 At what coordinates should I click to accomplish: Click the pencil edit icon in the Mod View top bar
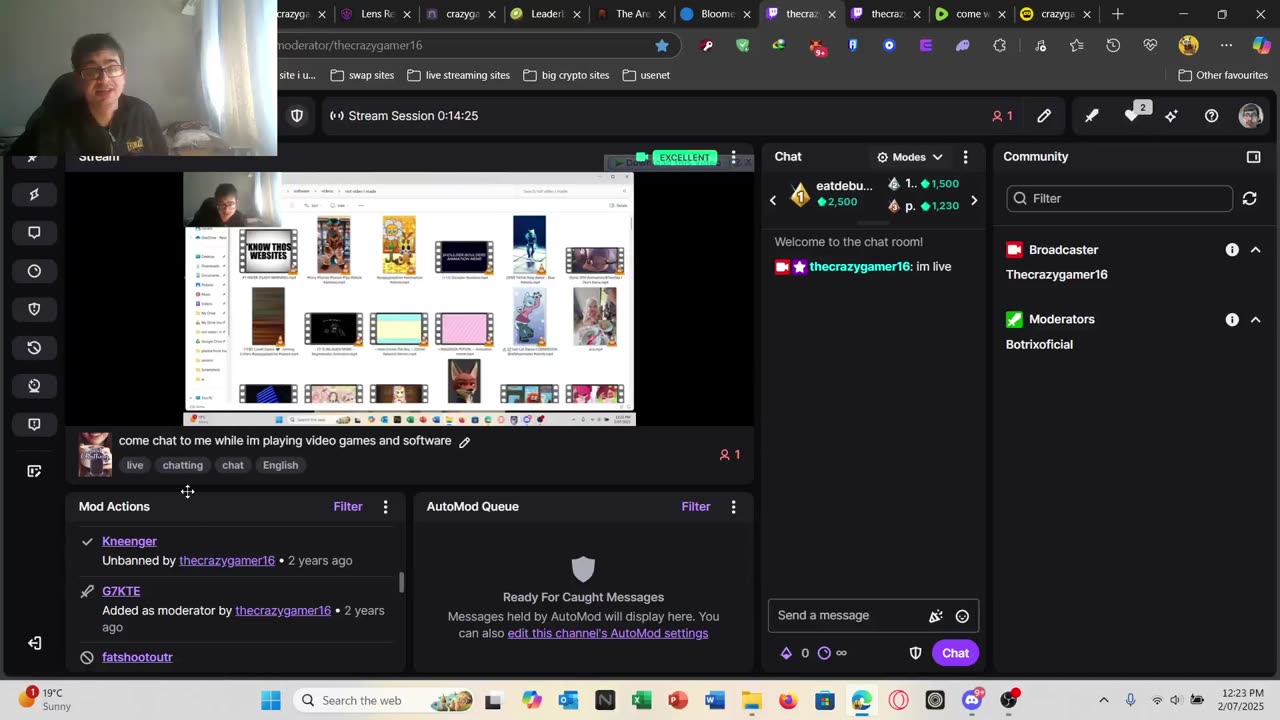tap(1044, 116)
